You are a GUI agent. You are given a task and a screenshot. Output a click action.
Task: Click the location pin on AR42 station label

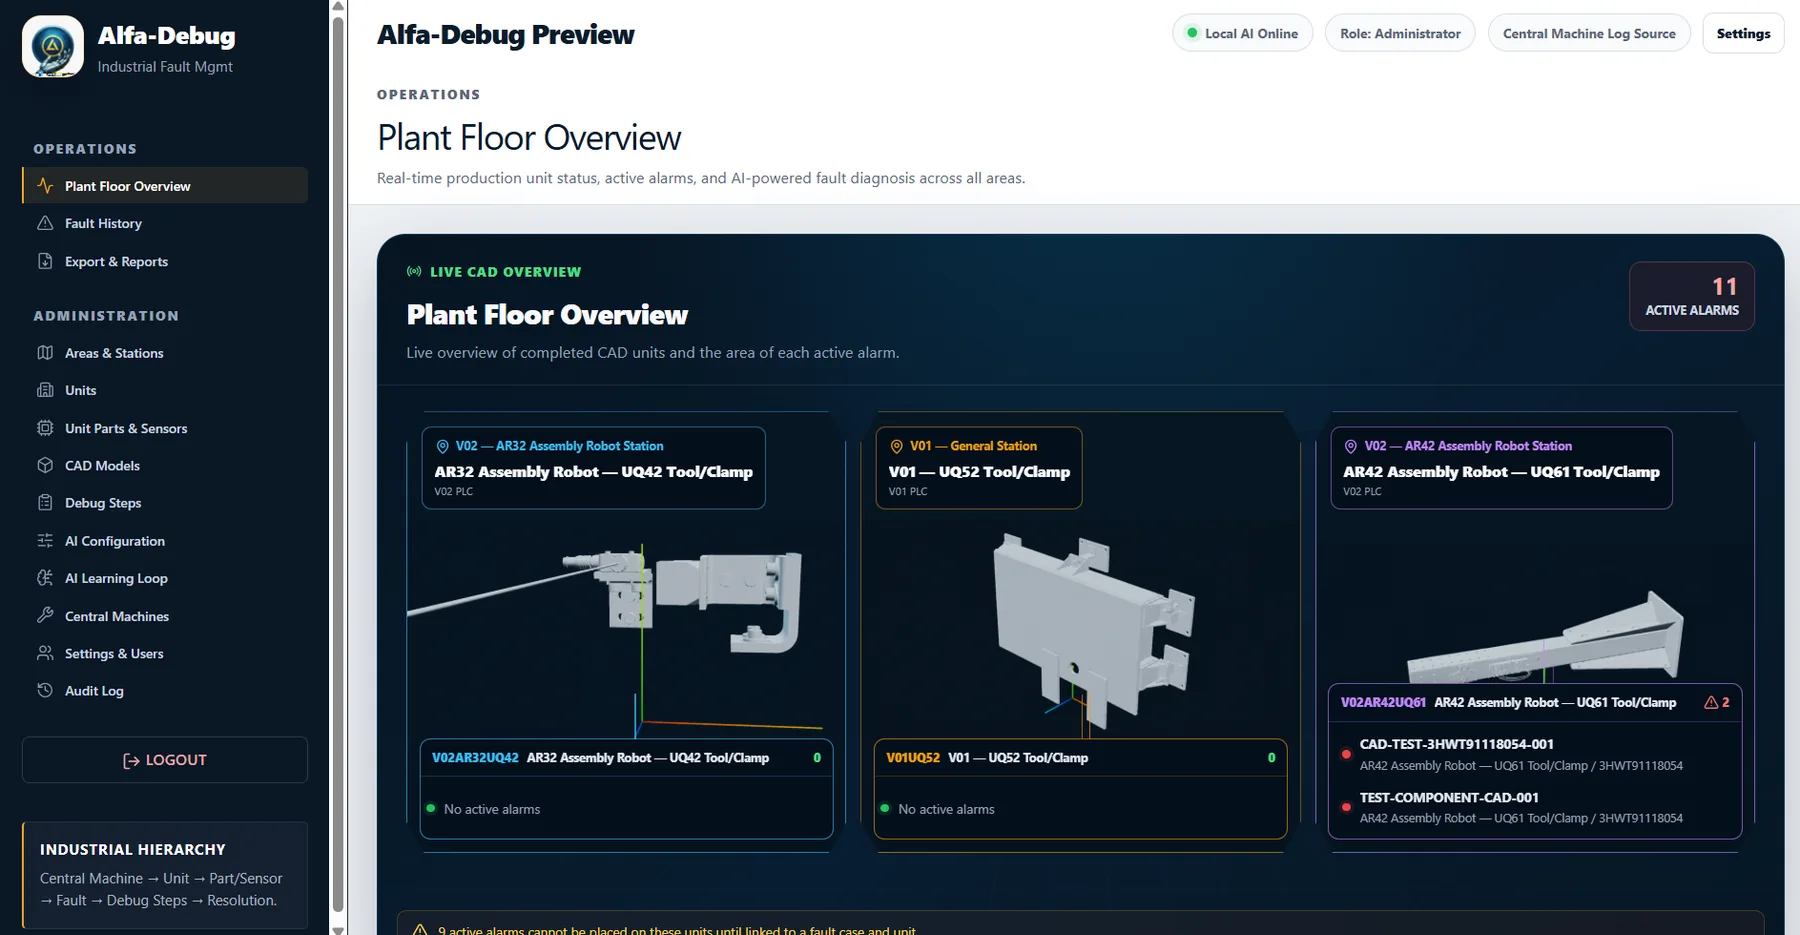1351,446
